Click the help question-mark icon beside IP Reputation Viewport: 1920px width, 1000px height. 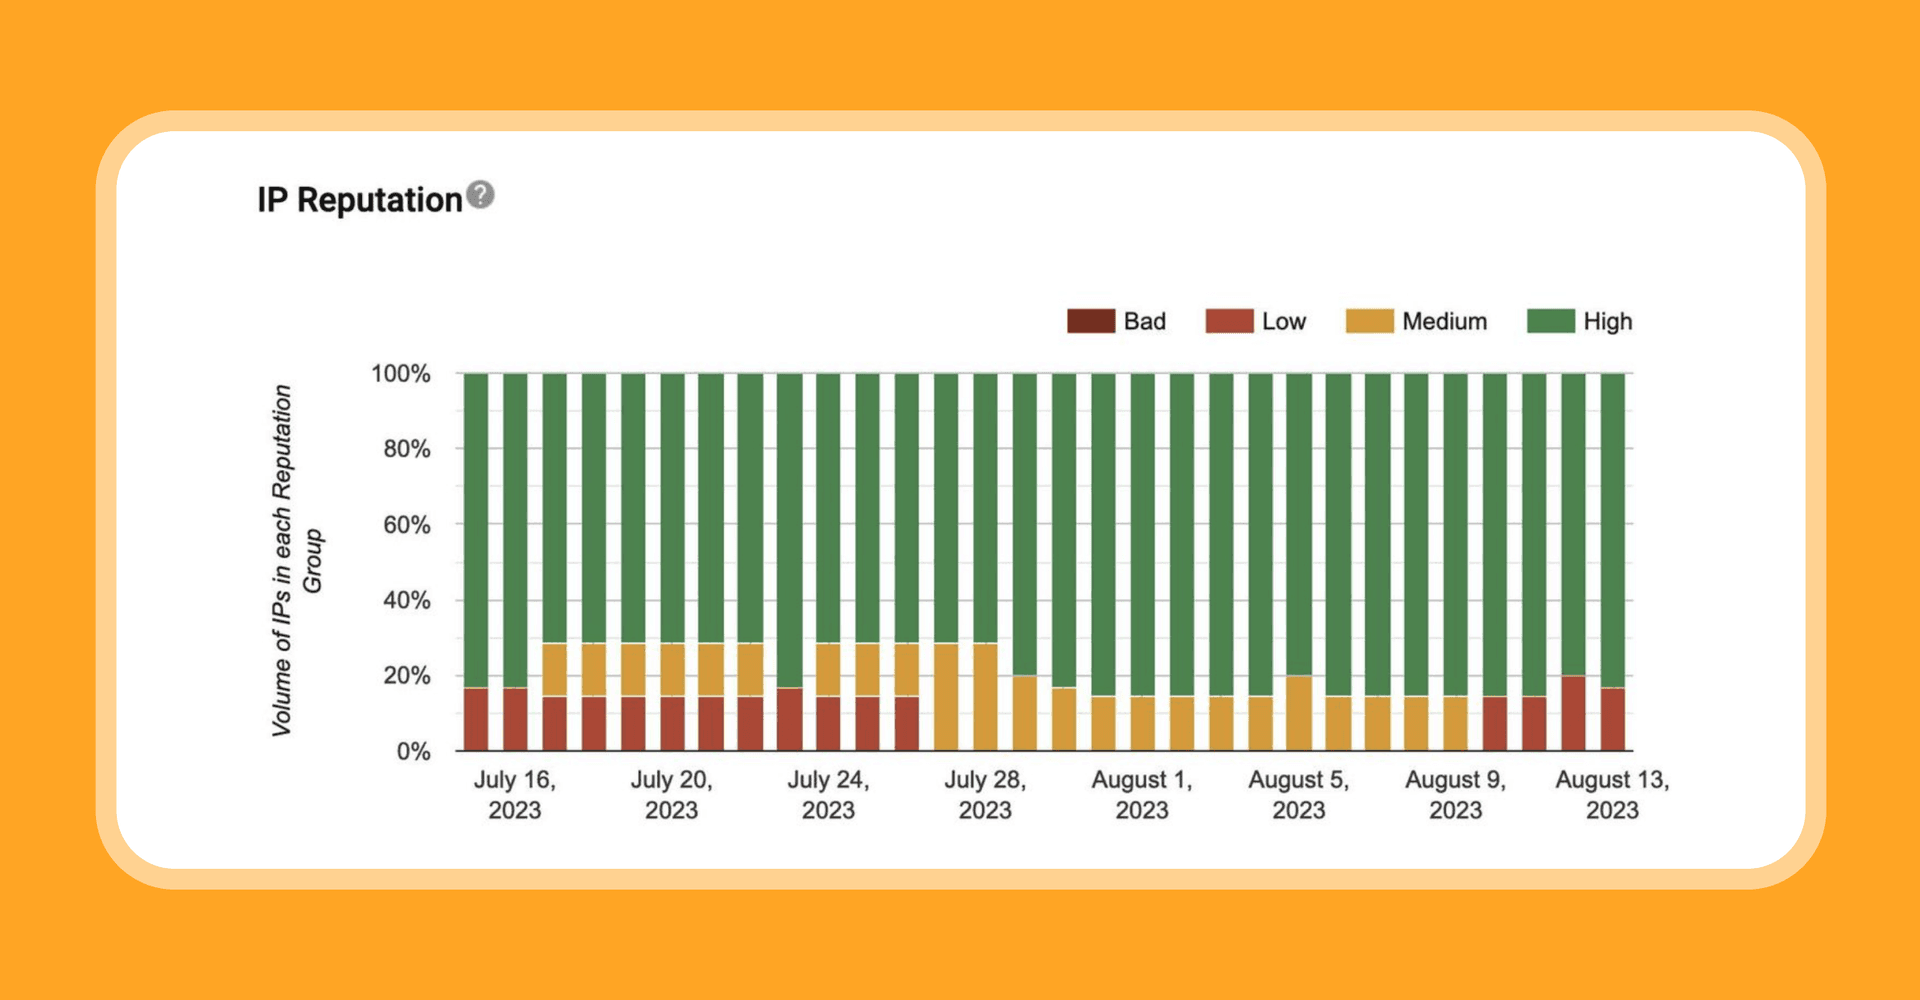481,195
